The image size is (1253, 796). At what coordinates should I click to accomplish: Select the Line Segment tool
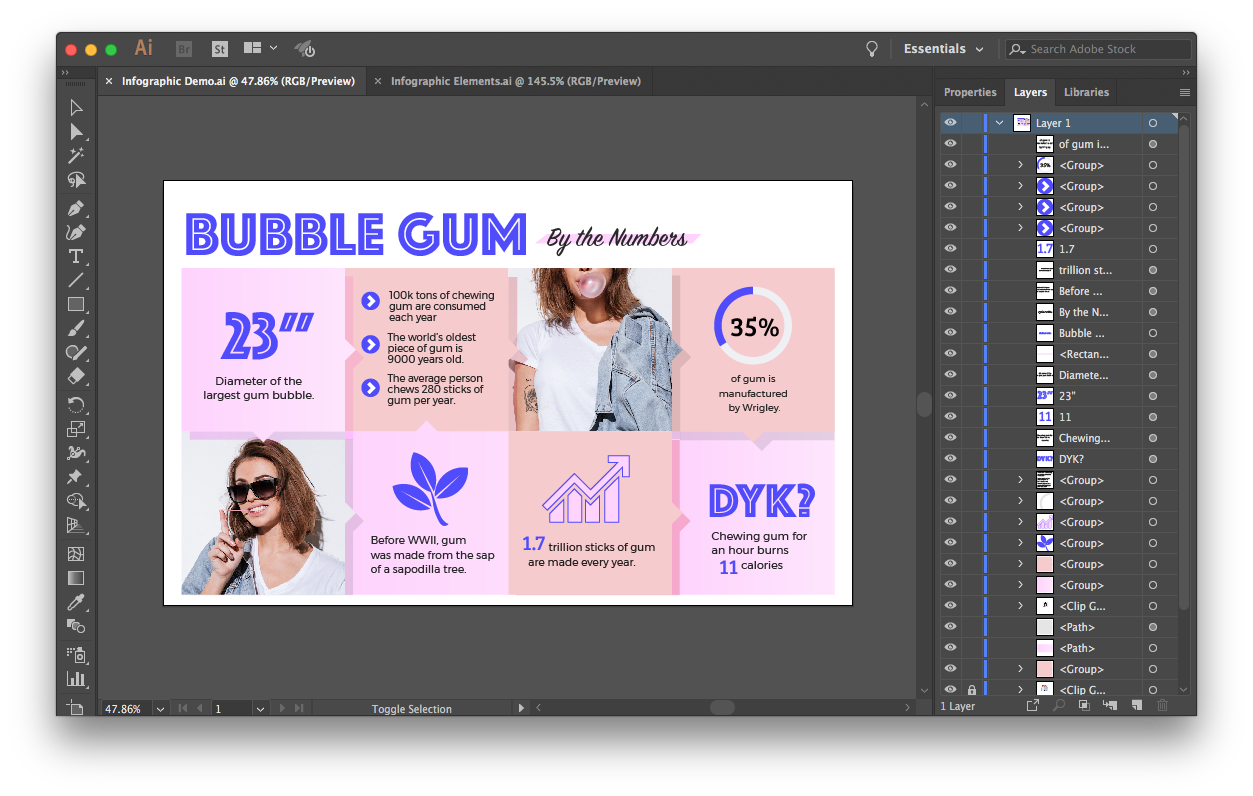click(76, 280)
